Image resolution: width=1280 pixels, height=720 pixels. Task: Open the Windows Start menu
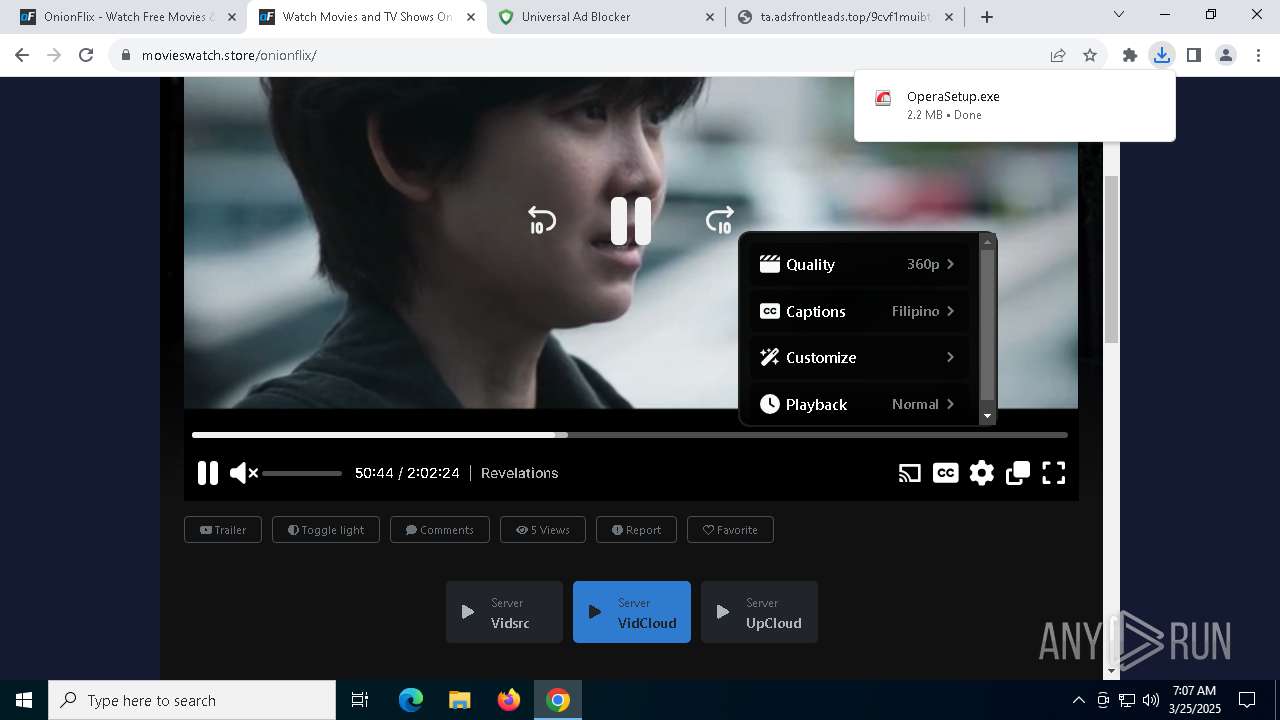coord(24,700)
